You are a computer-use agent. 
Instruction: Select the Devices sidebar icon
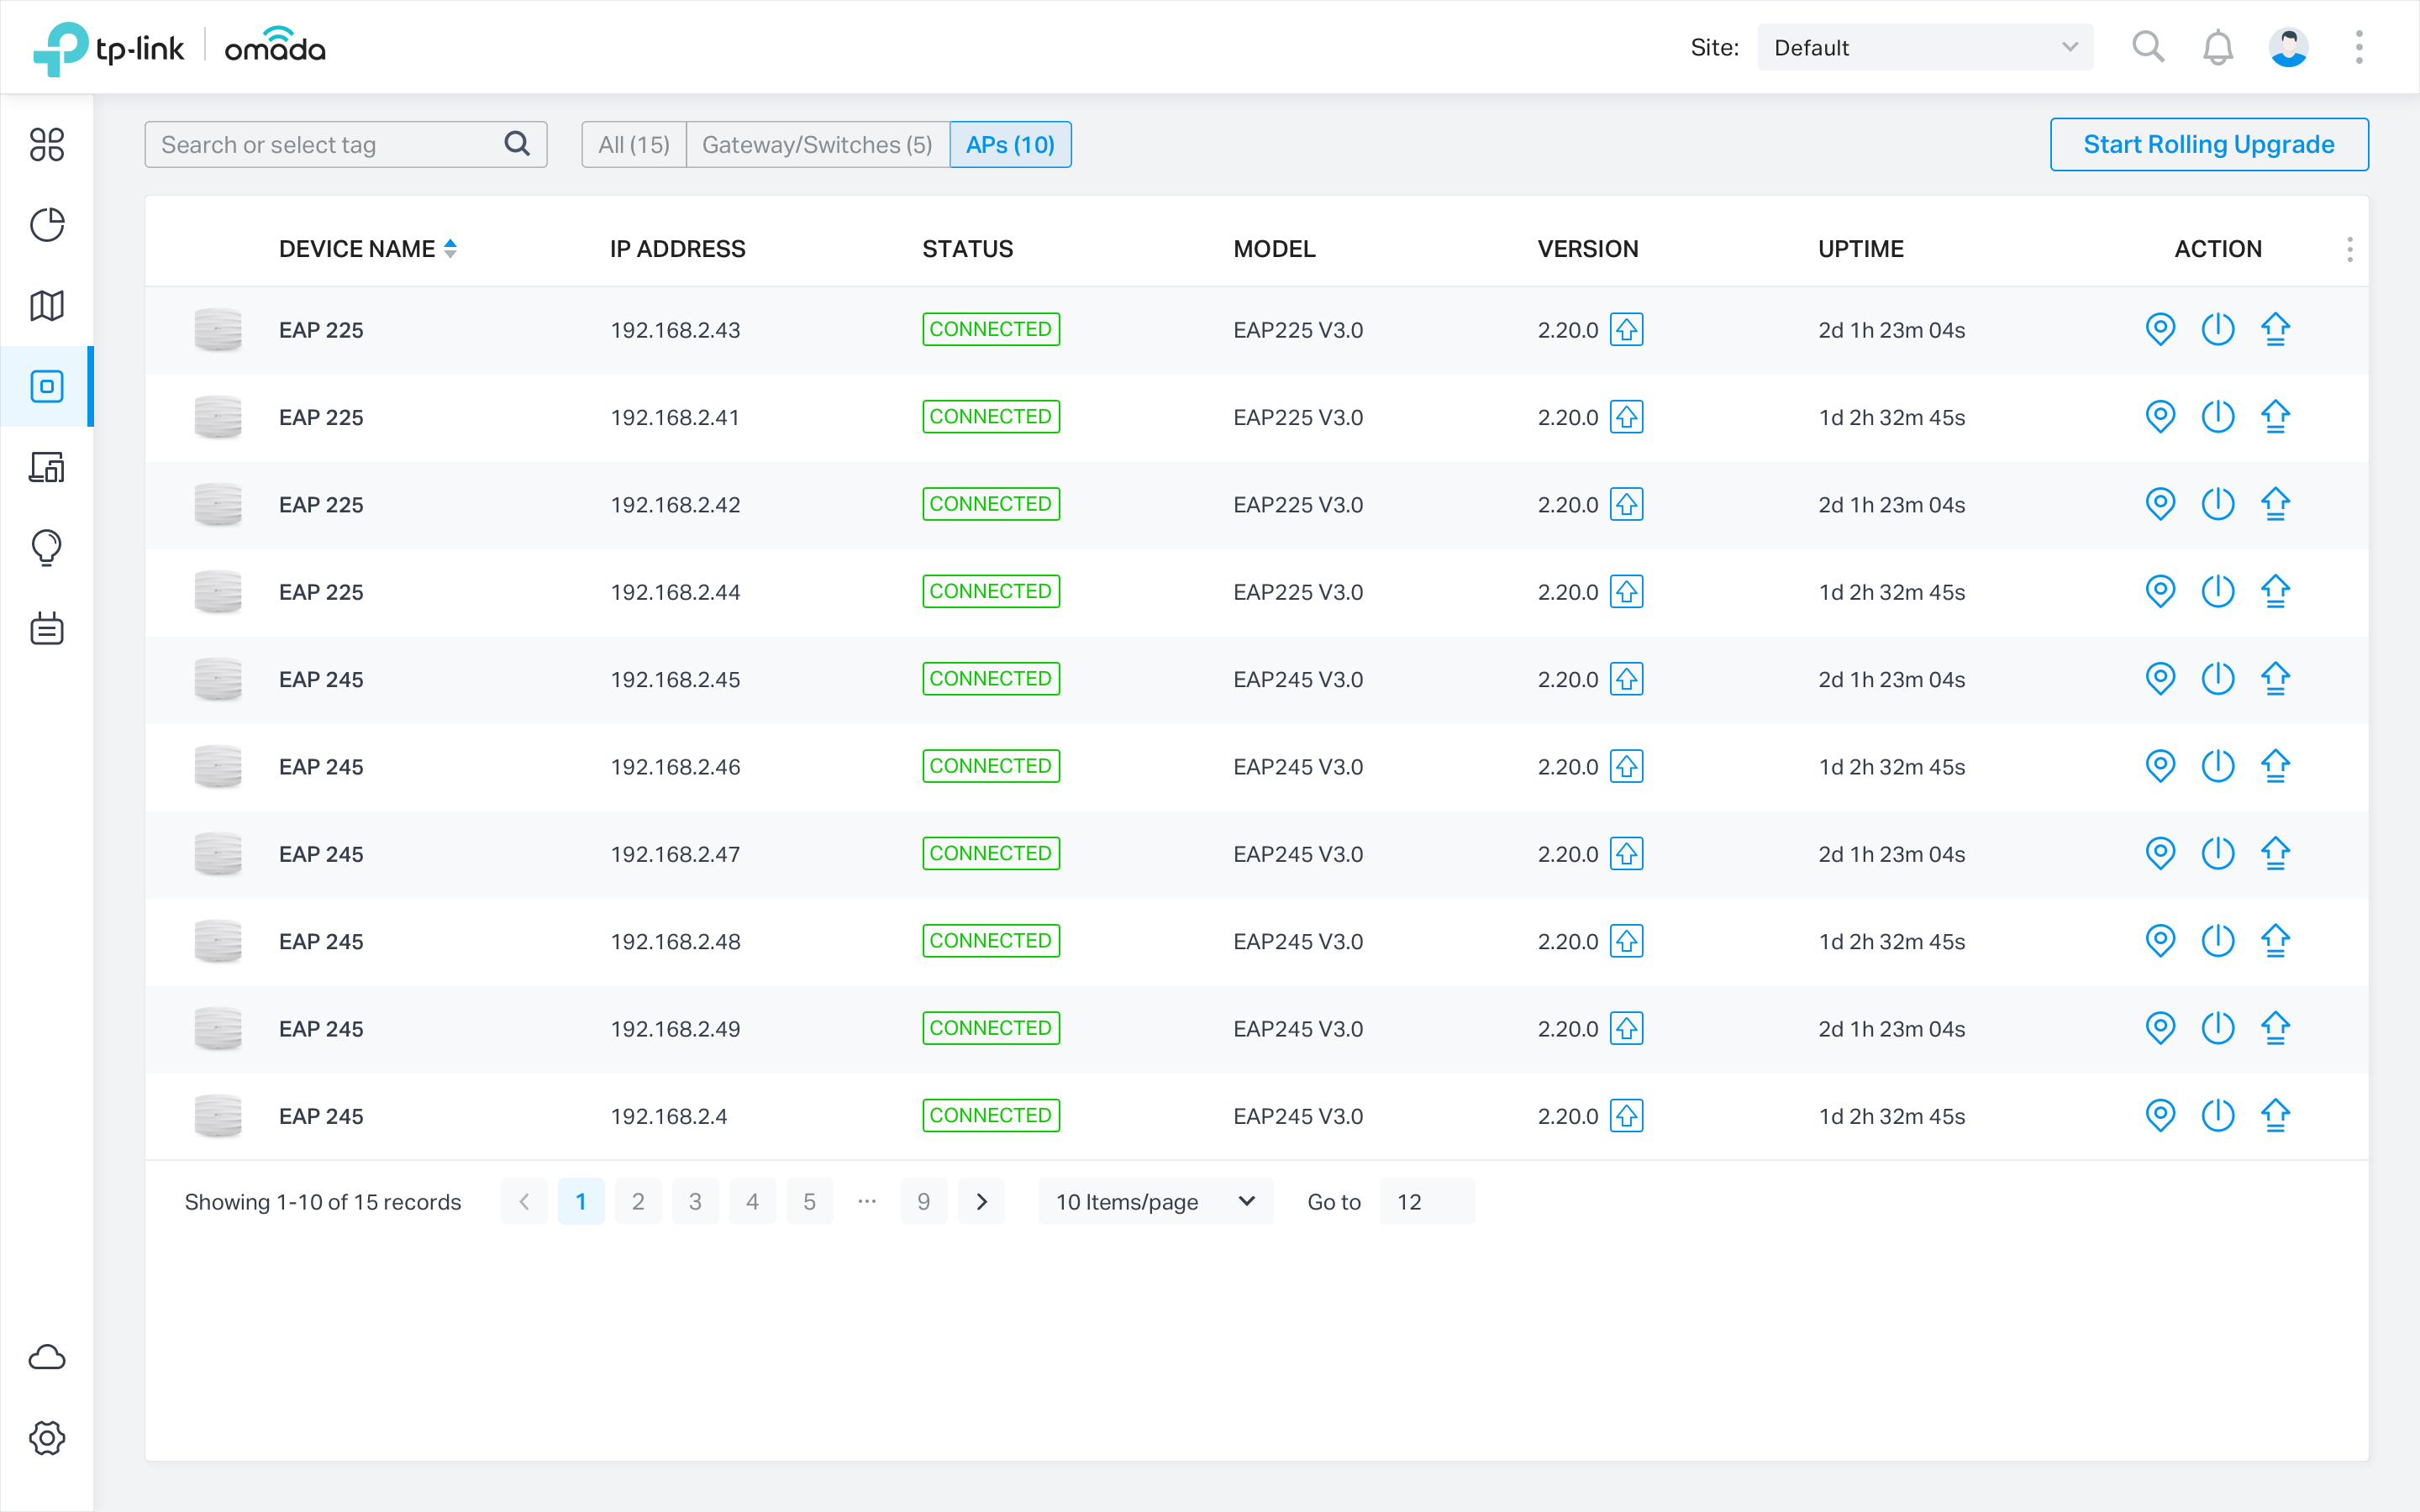pyautogui.click(x=47, y=386)
